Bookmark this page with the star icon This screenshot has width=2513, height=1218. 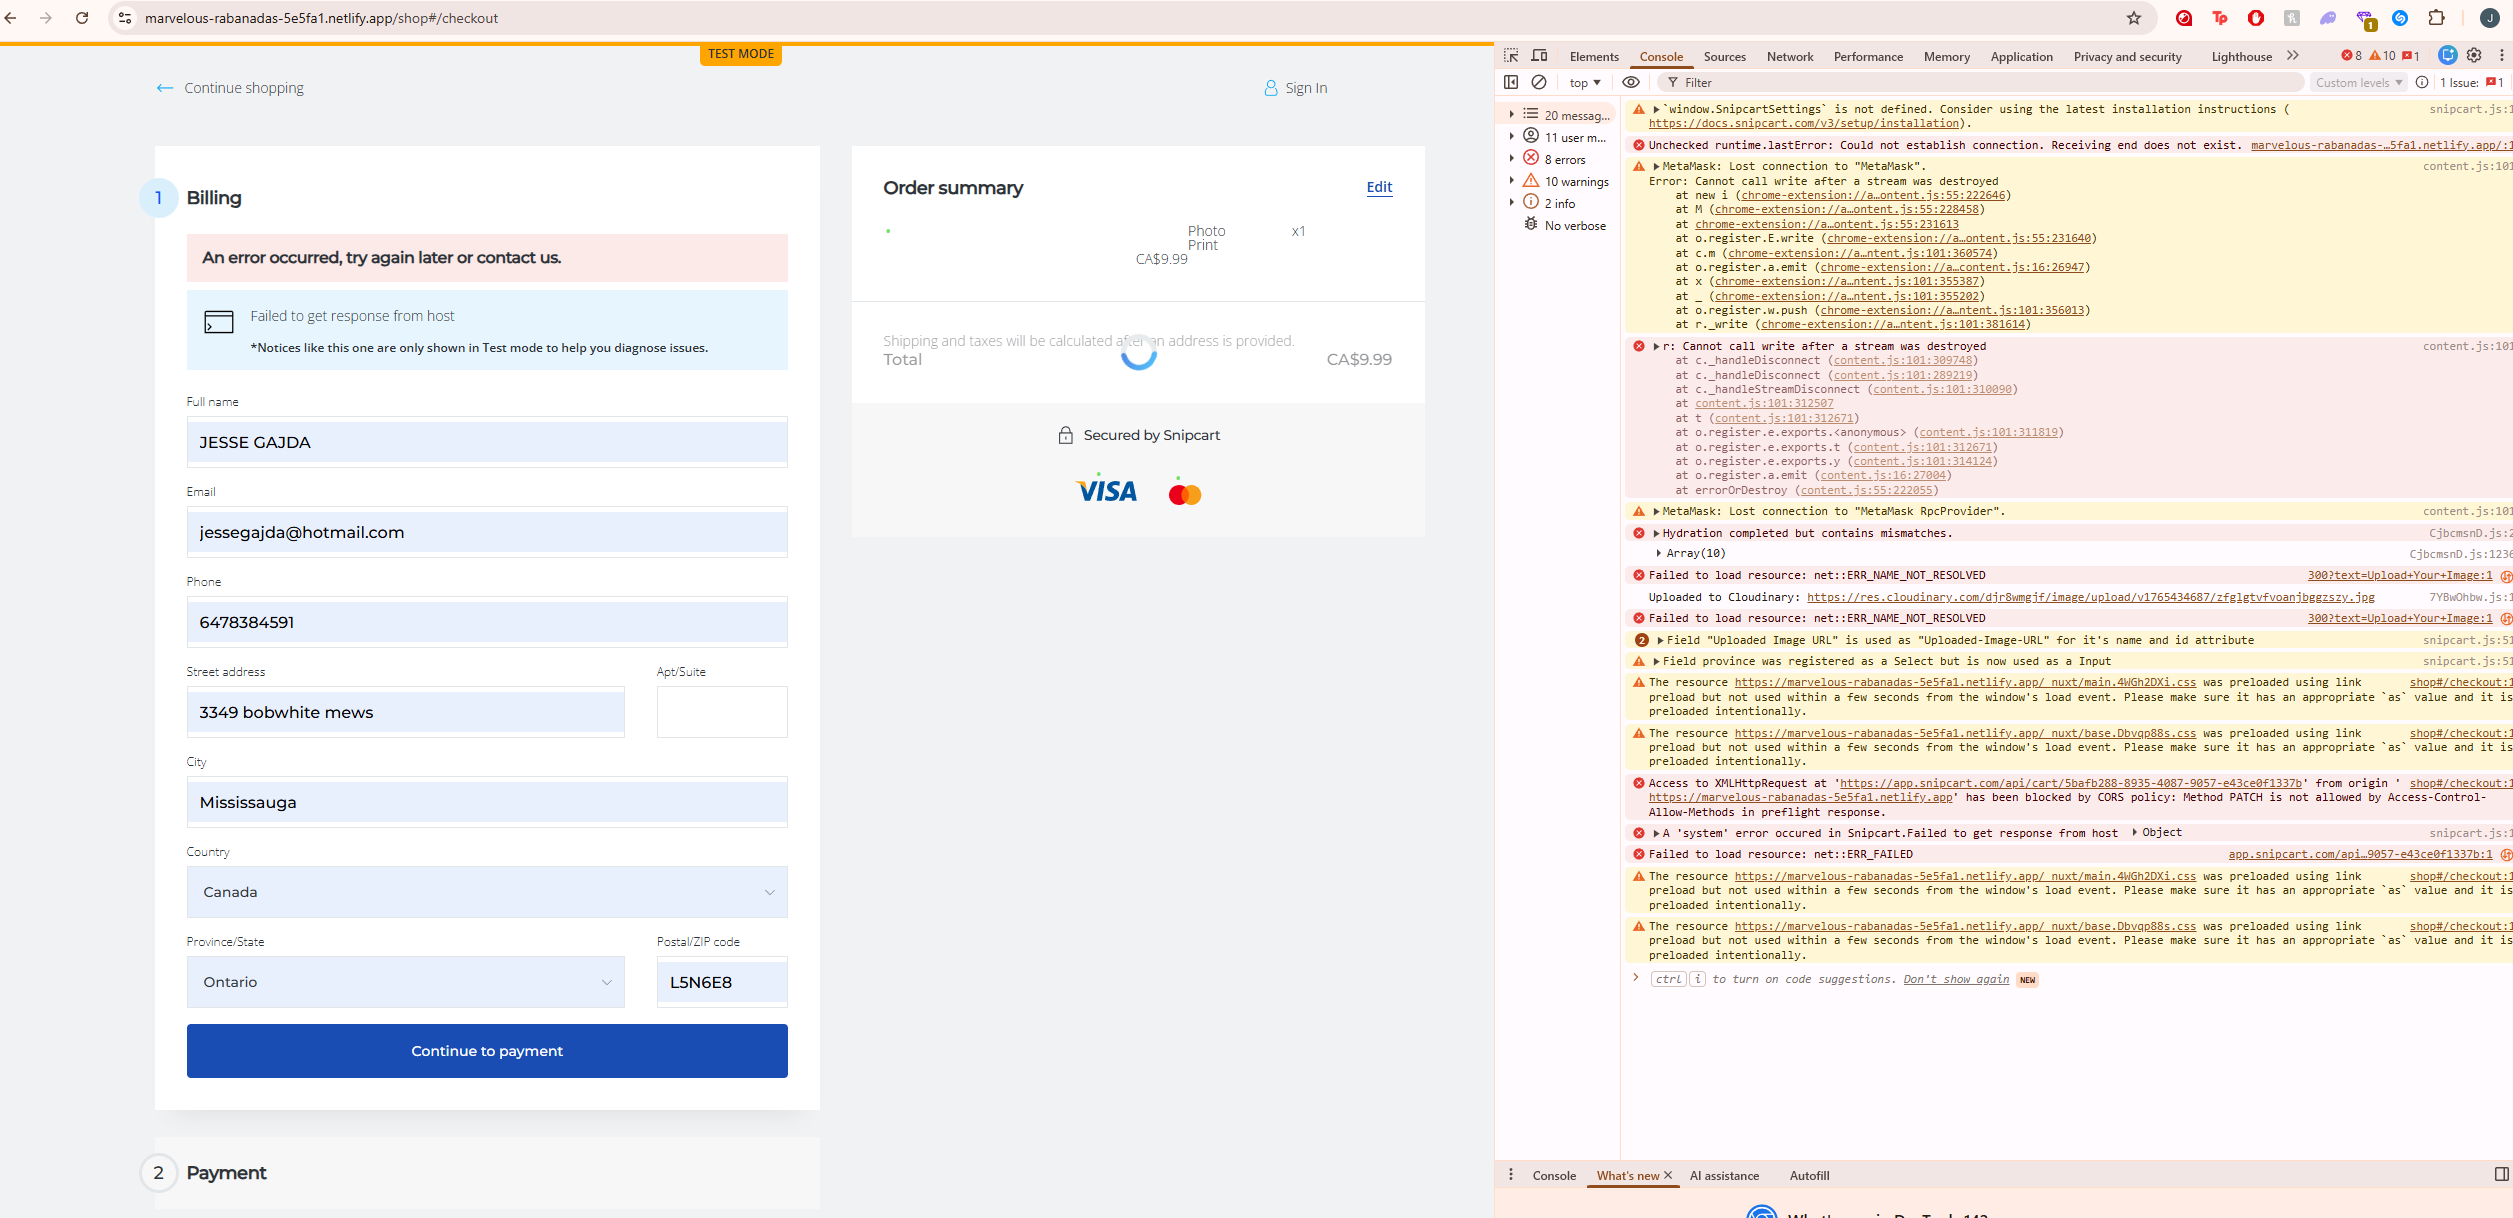(x=2134, y=18)
